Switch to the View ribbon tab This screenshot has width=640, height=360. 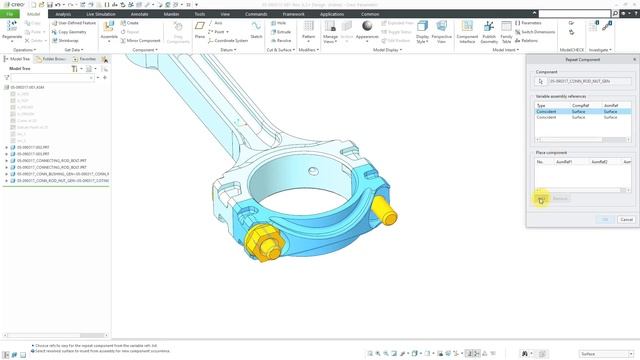(225, 14)
